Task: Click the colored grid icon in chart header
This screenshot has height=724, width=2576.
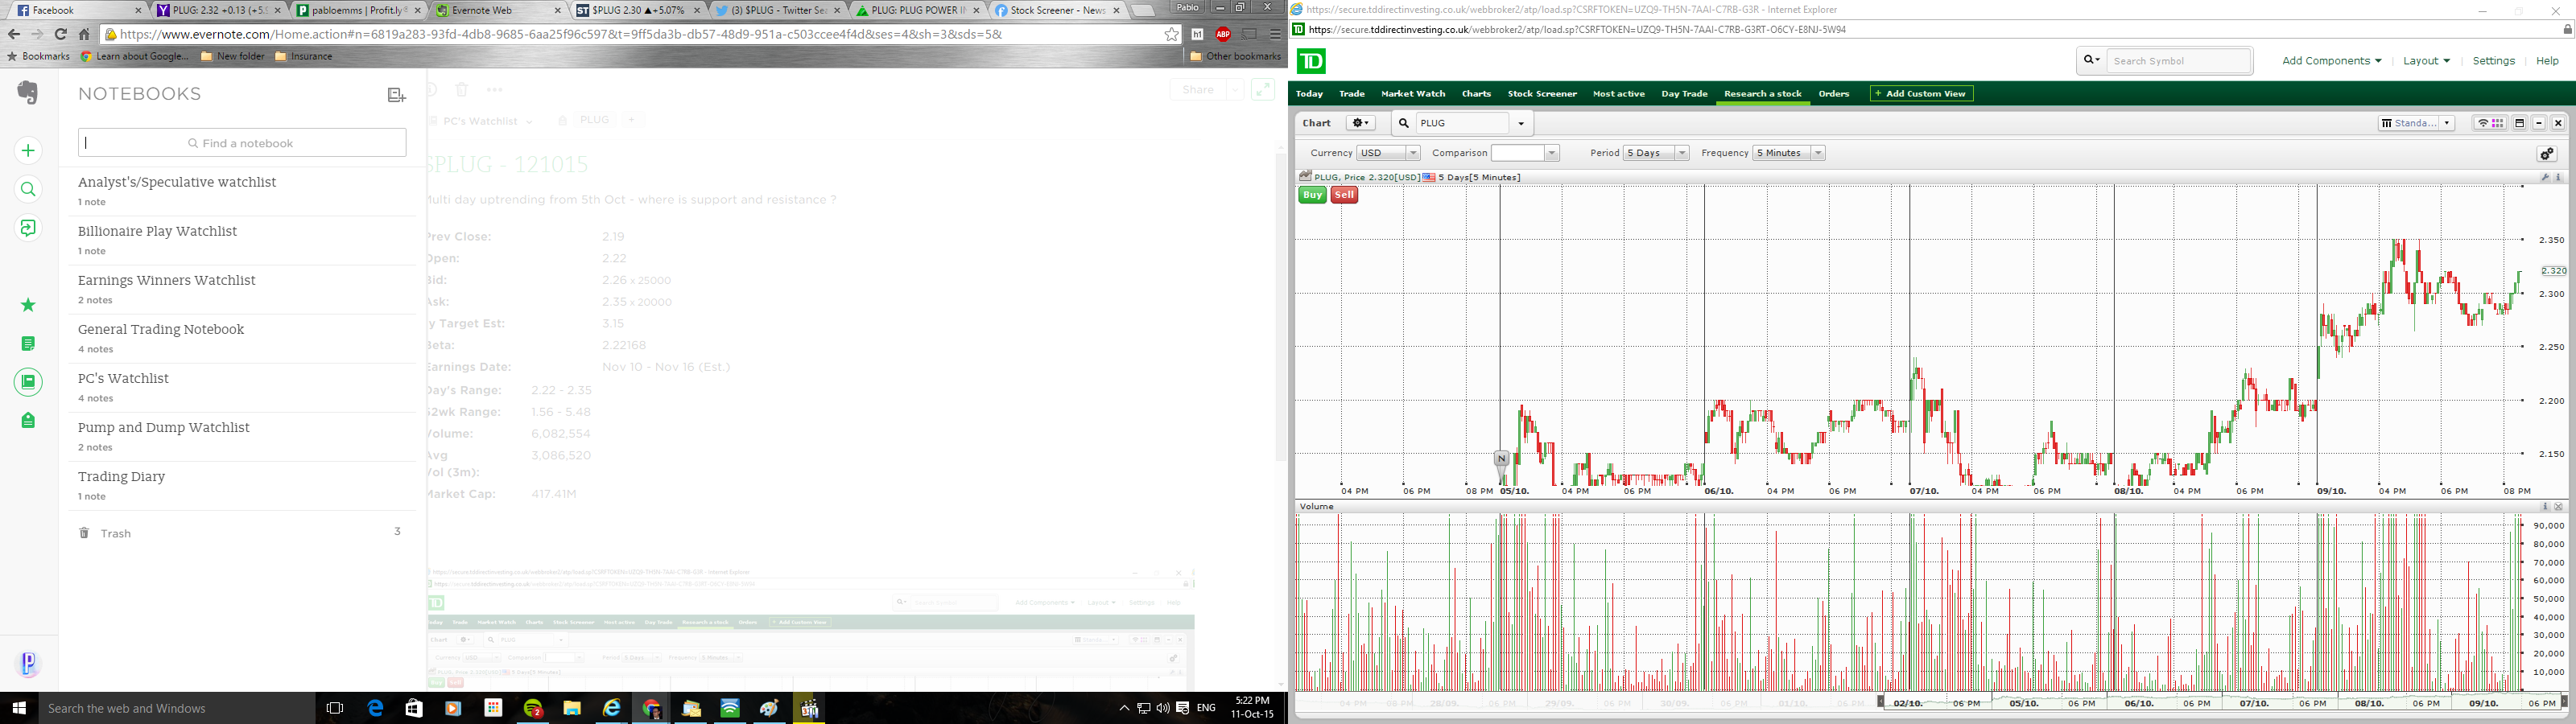Action: 2498,124
